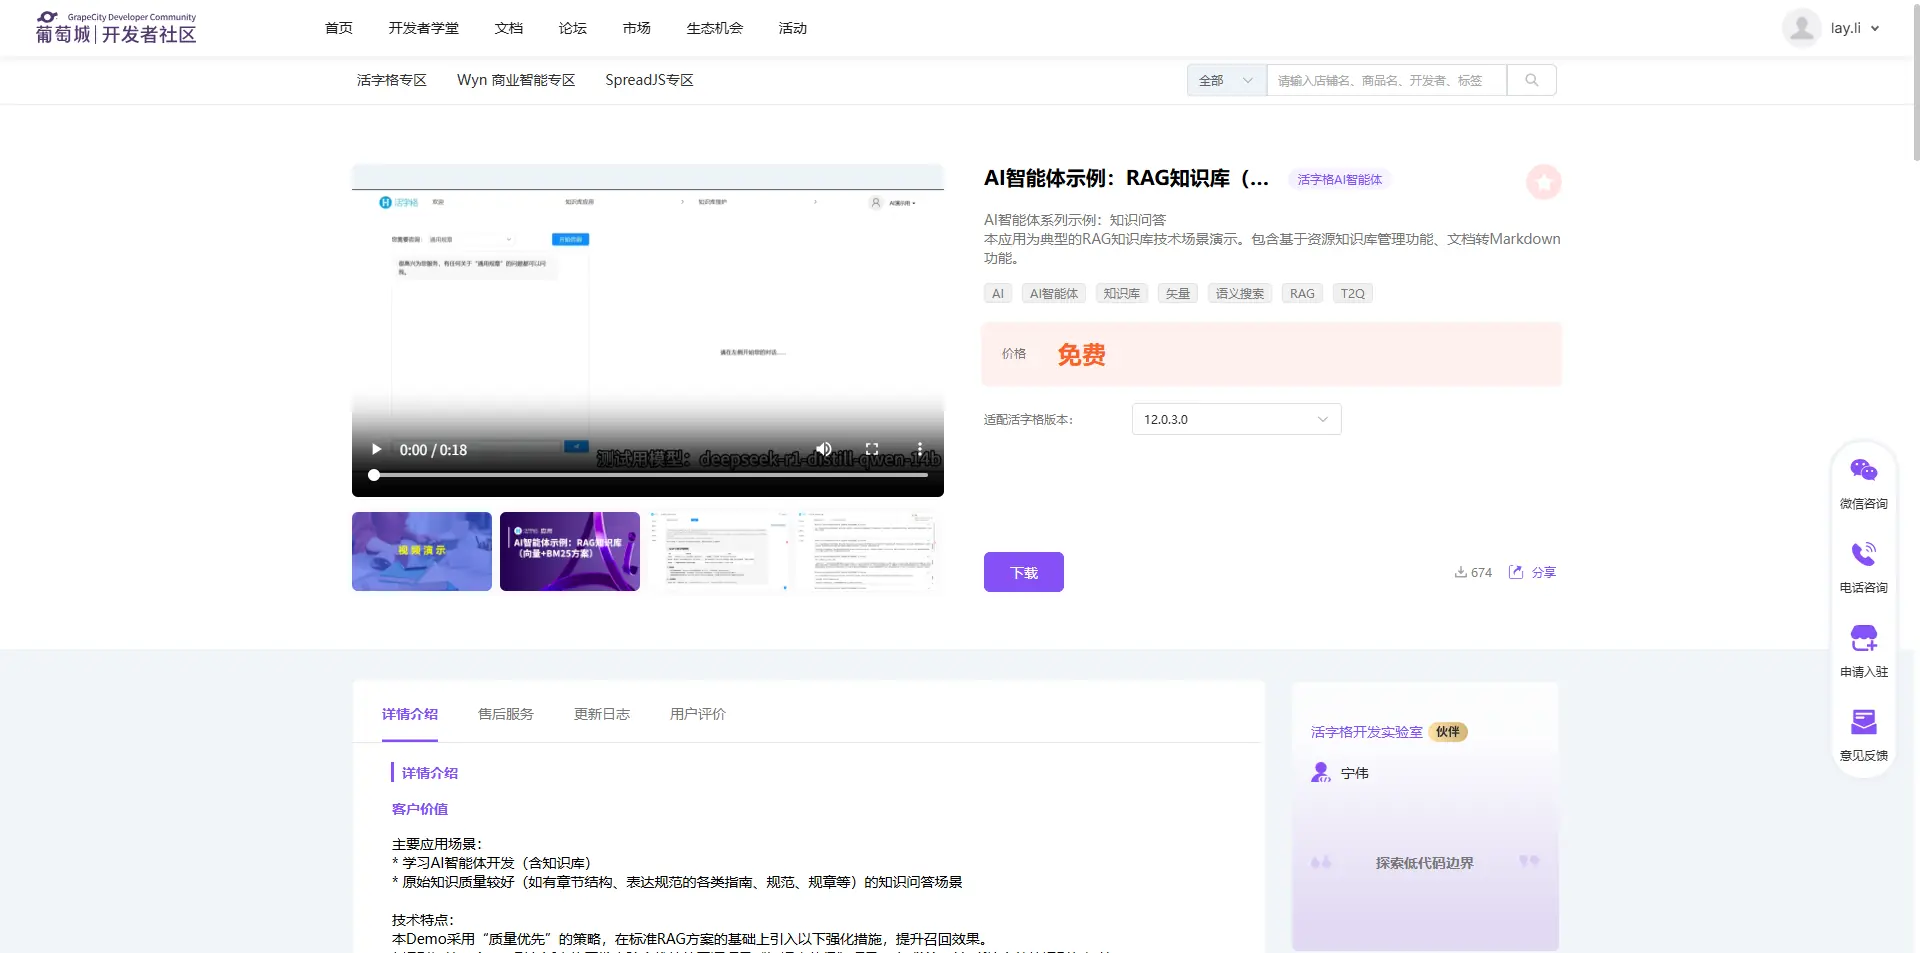Click the page vertical scrollbar
Viewport: 1920px width, 953px height.
[1915, 80]
